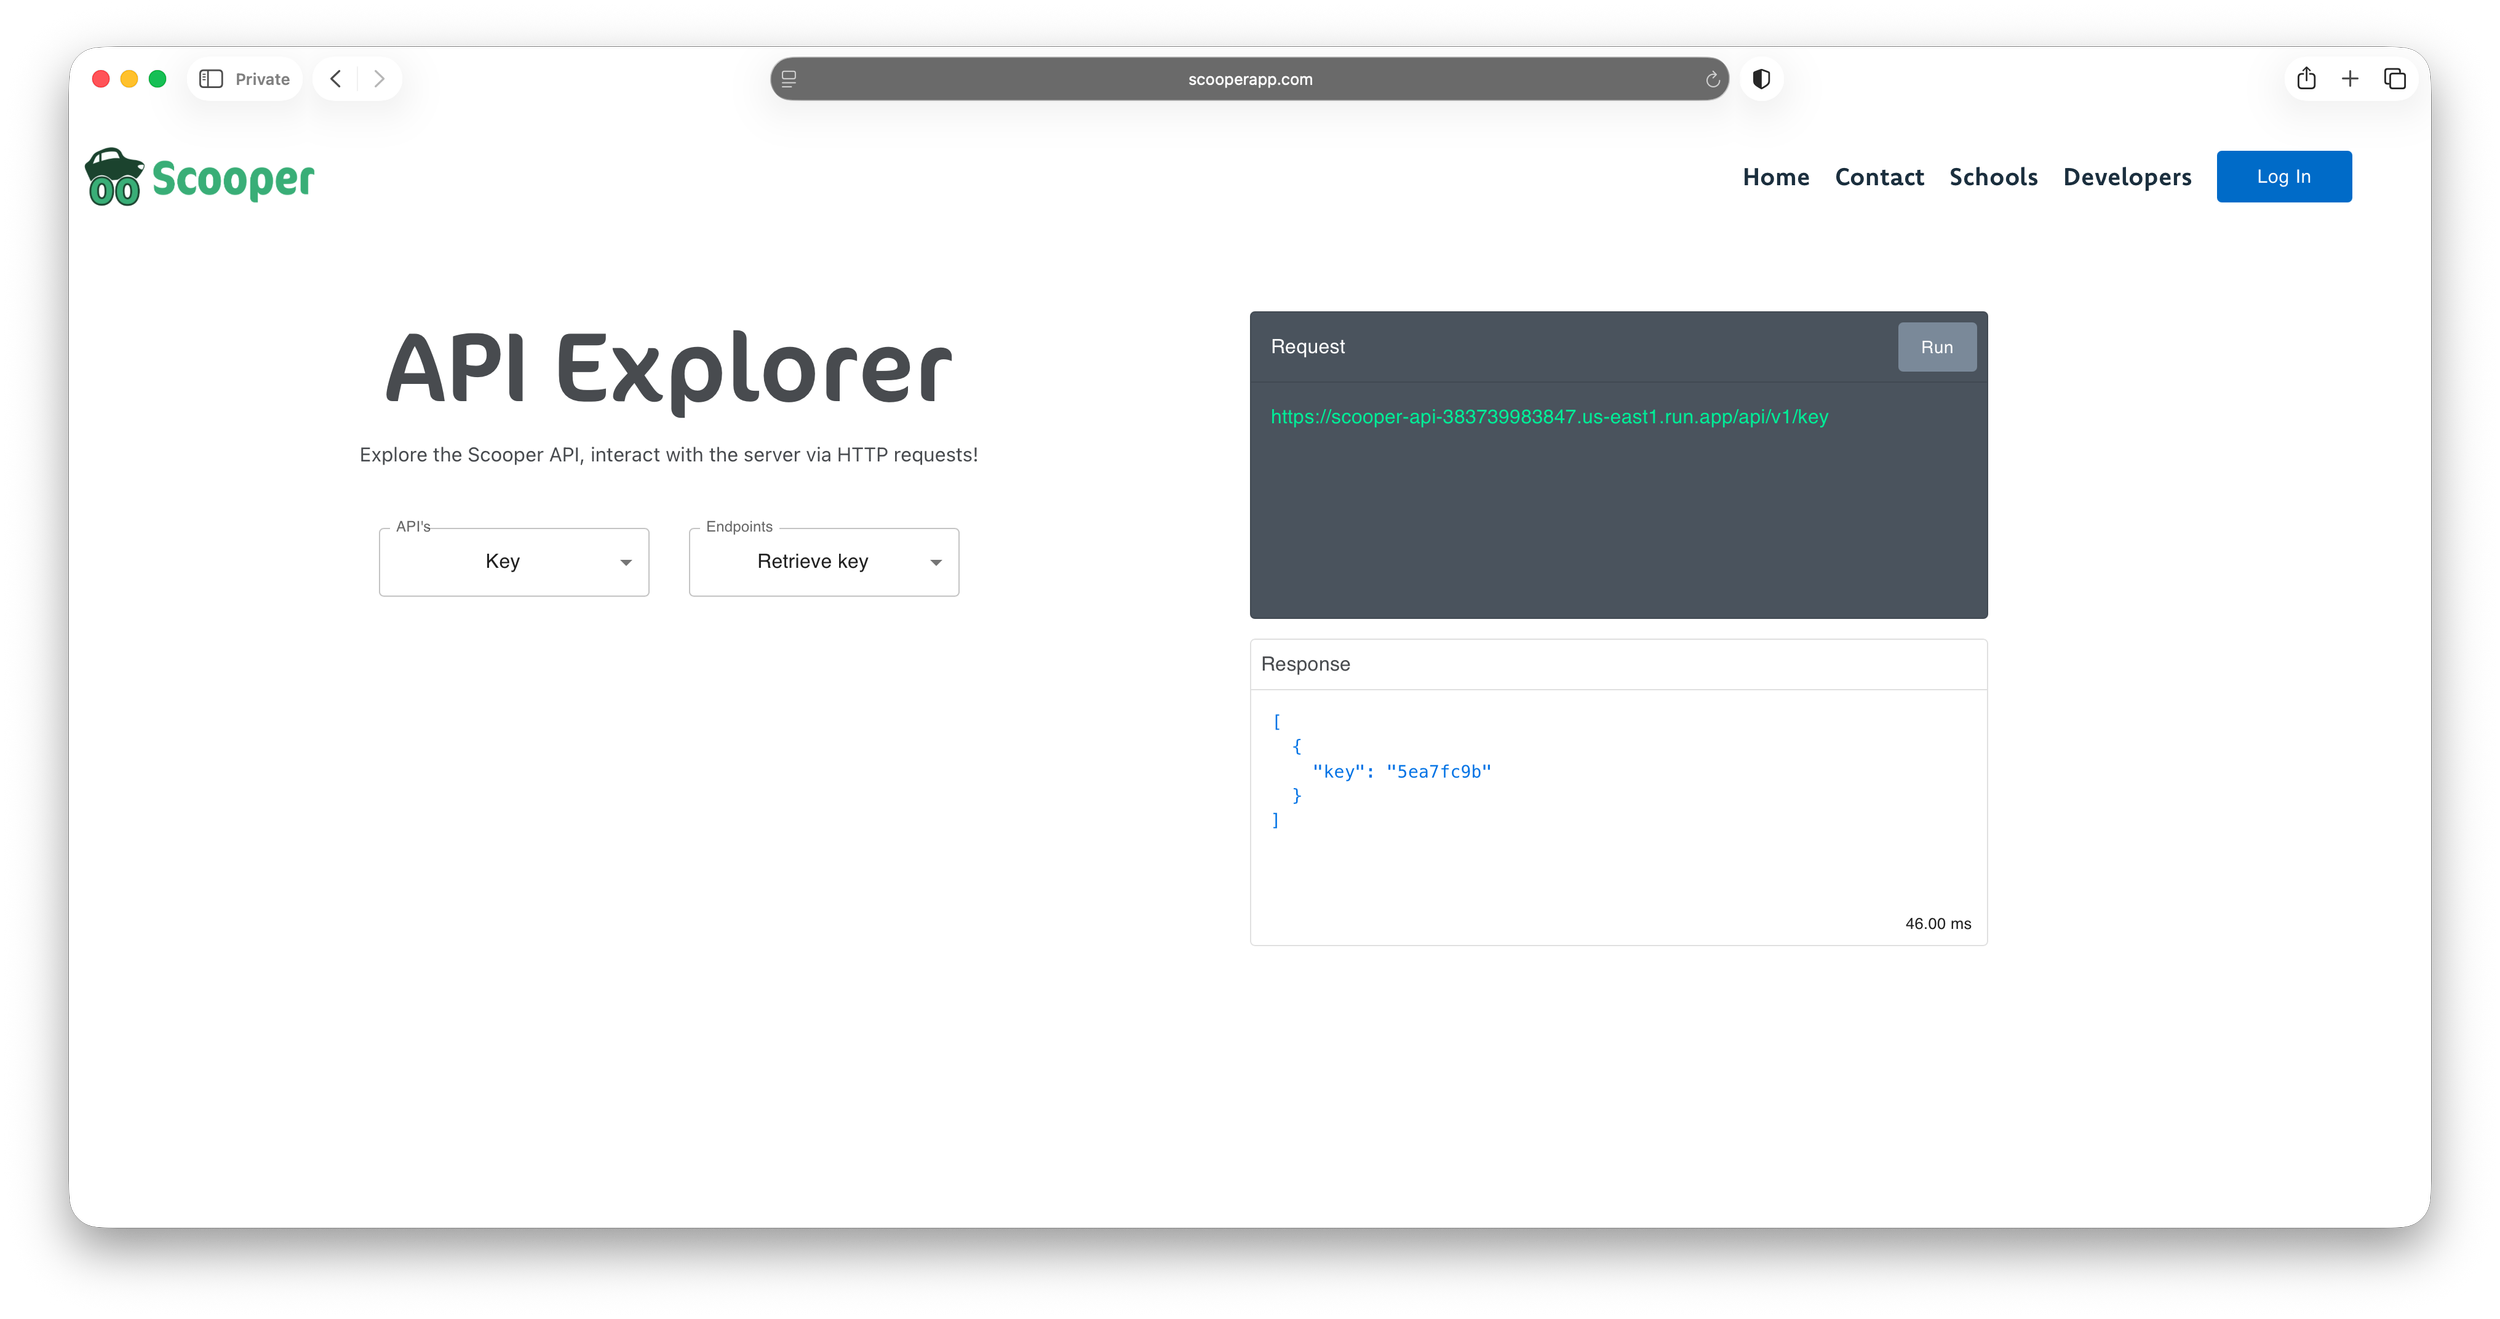
Task: Toggle the Safari sidebar icon
Action: point(211,79)
